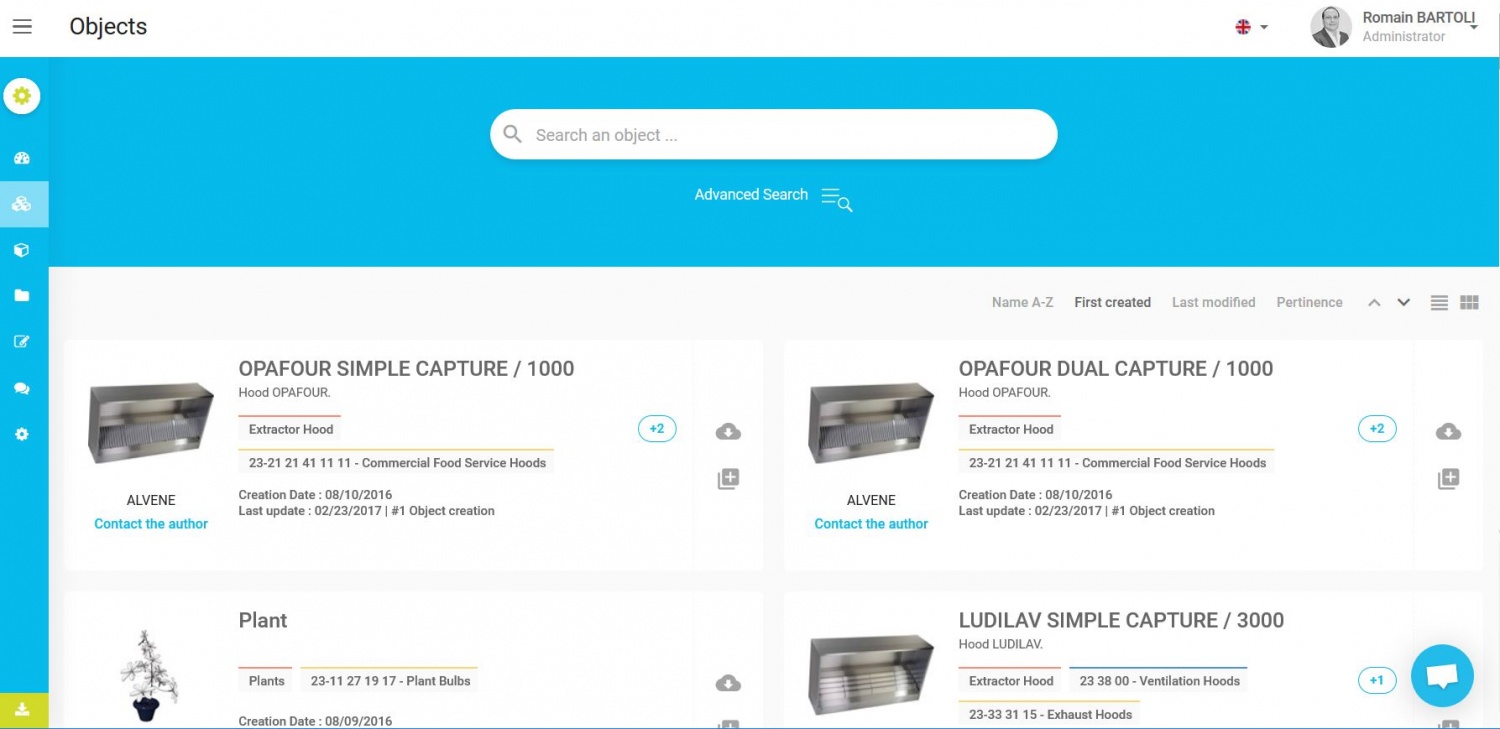Open the hamburger menu
The image size is (1500, 729).
pos(22,27)
